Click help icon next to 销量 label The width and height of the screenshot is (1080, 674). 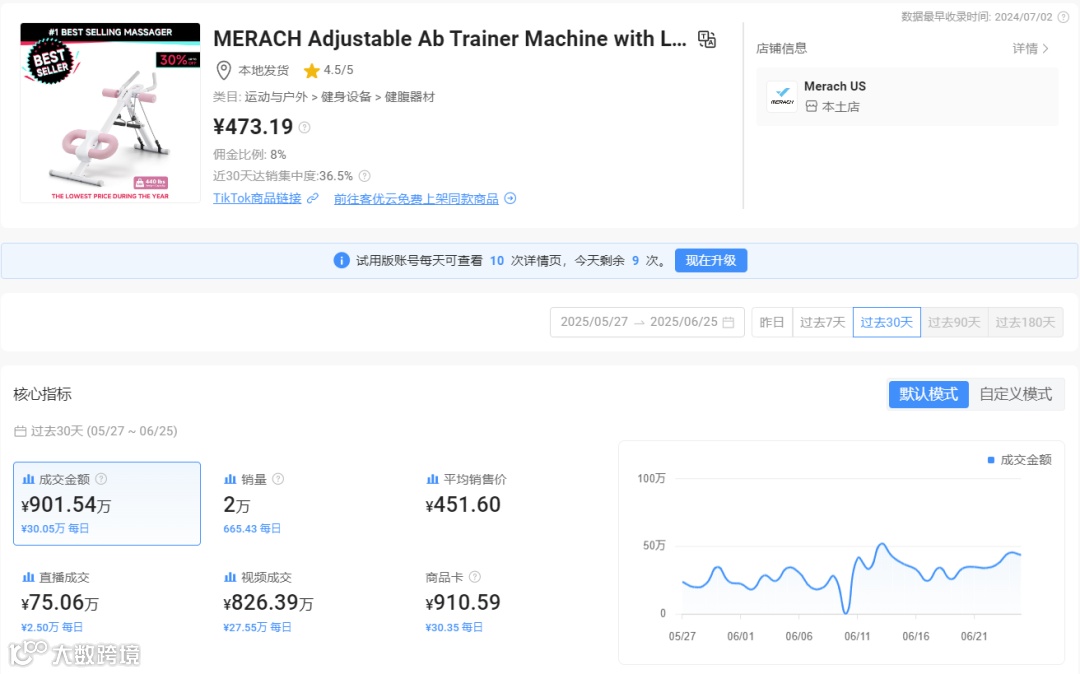point(278,479)
